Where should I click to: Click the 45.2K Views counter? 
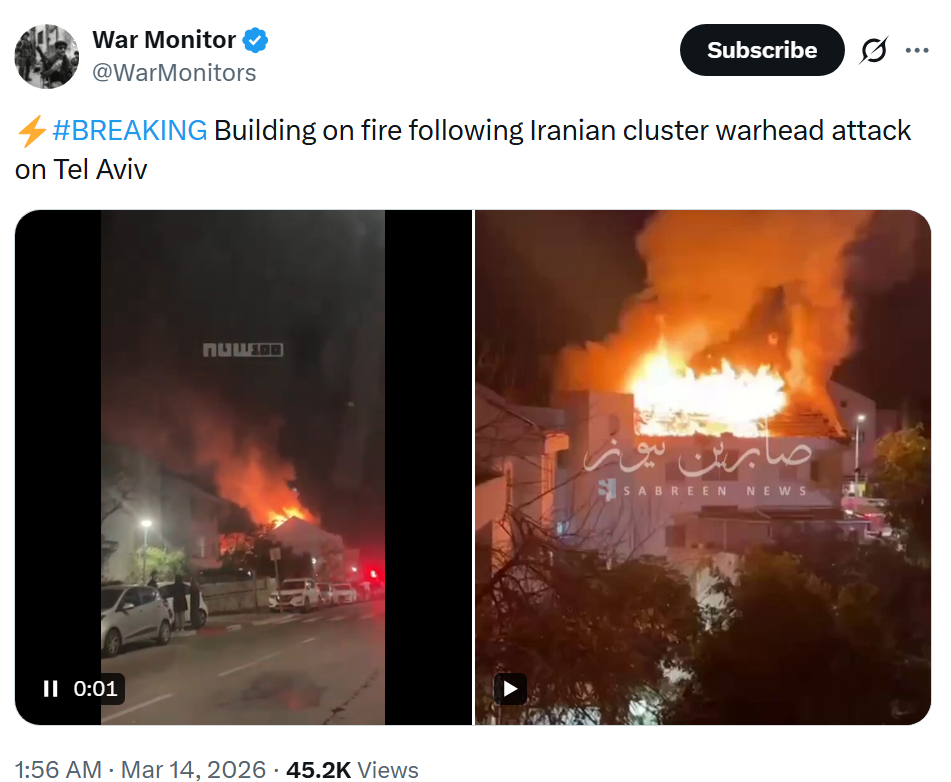click(x=352, y=770)
